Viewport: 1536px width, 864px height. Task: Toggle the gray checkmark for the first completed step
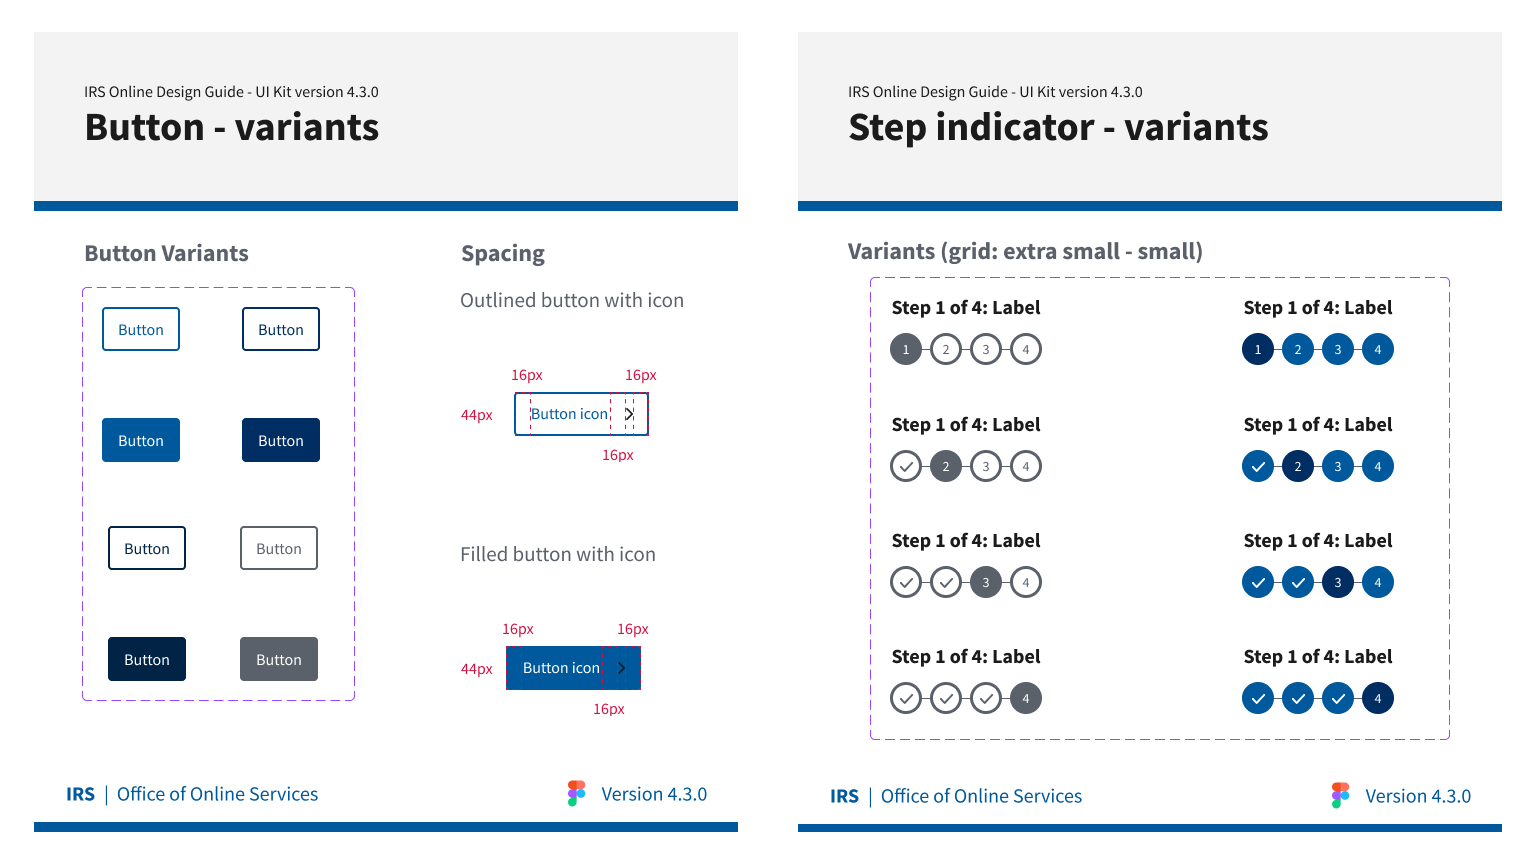[x=906, y=466]
